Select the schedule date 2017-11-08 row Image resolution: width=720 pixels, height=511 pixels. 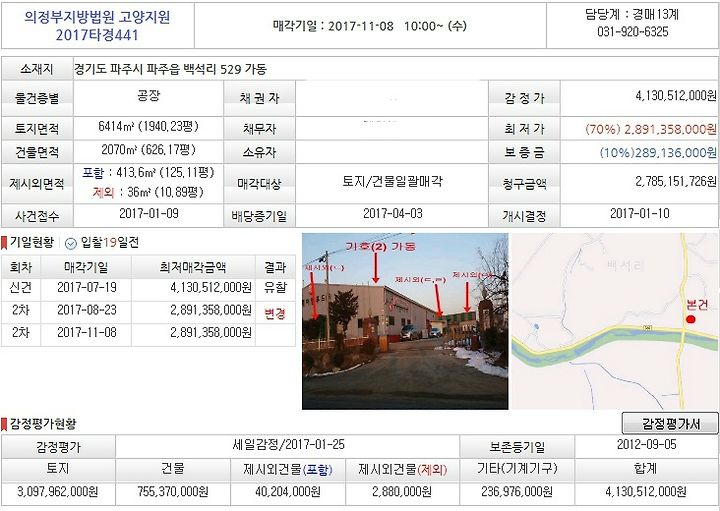[148, 335]
